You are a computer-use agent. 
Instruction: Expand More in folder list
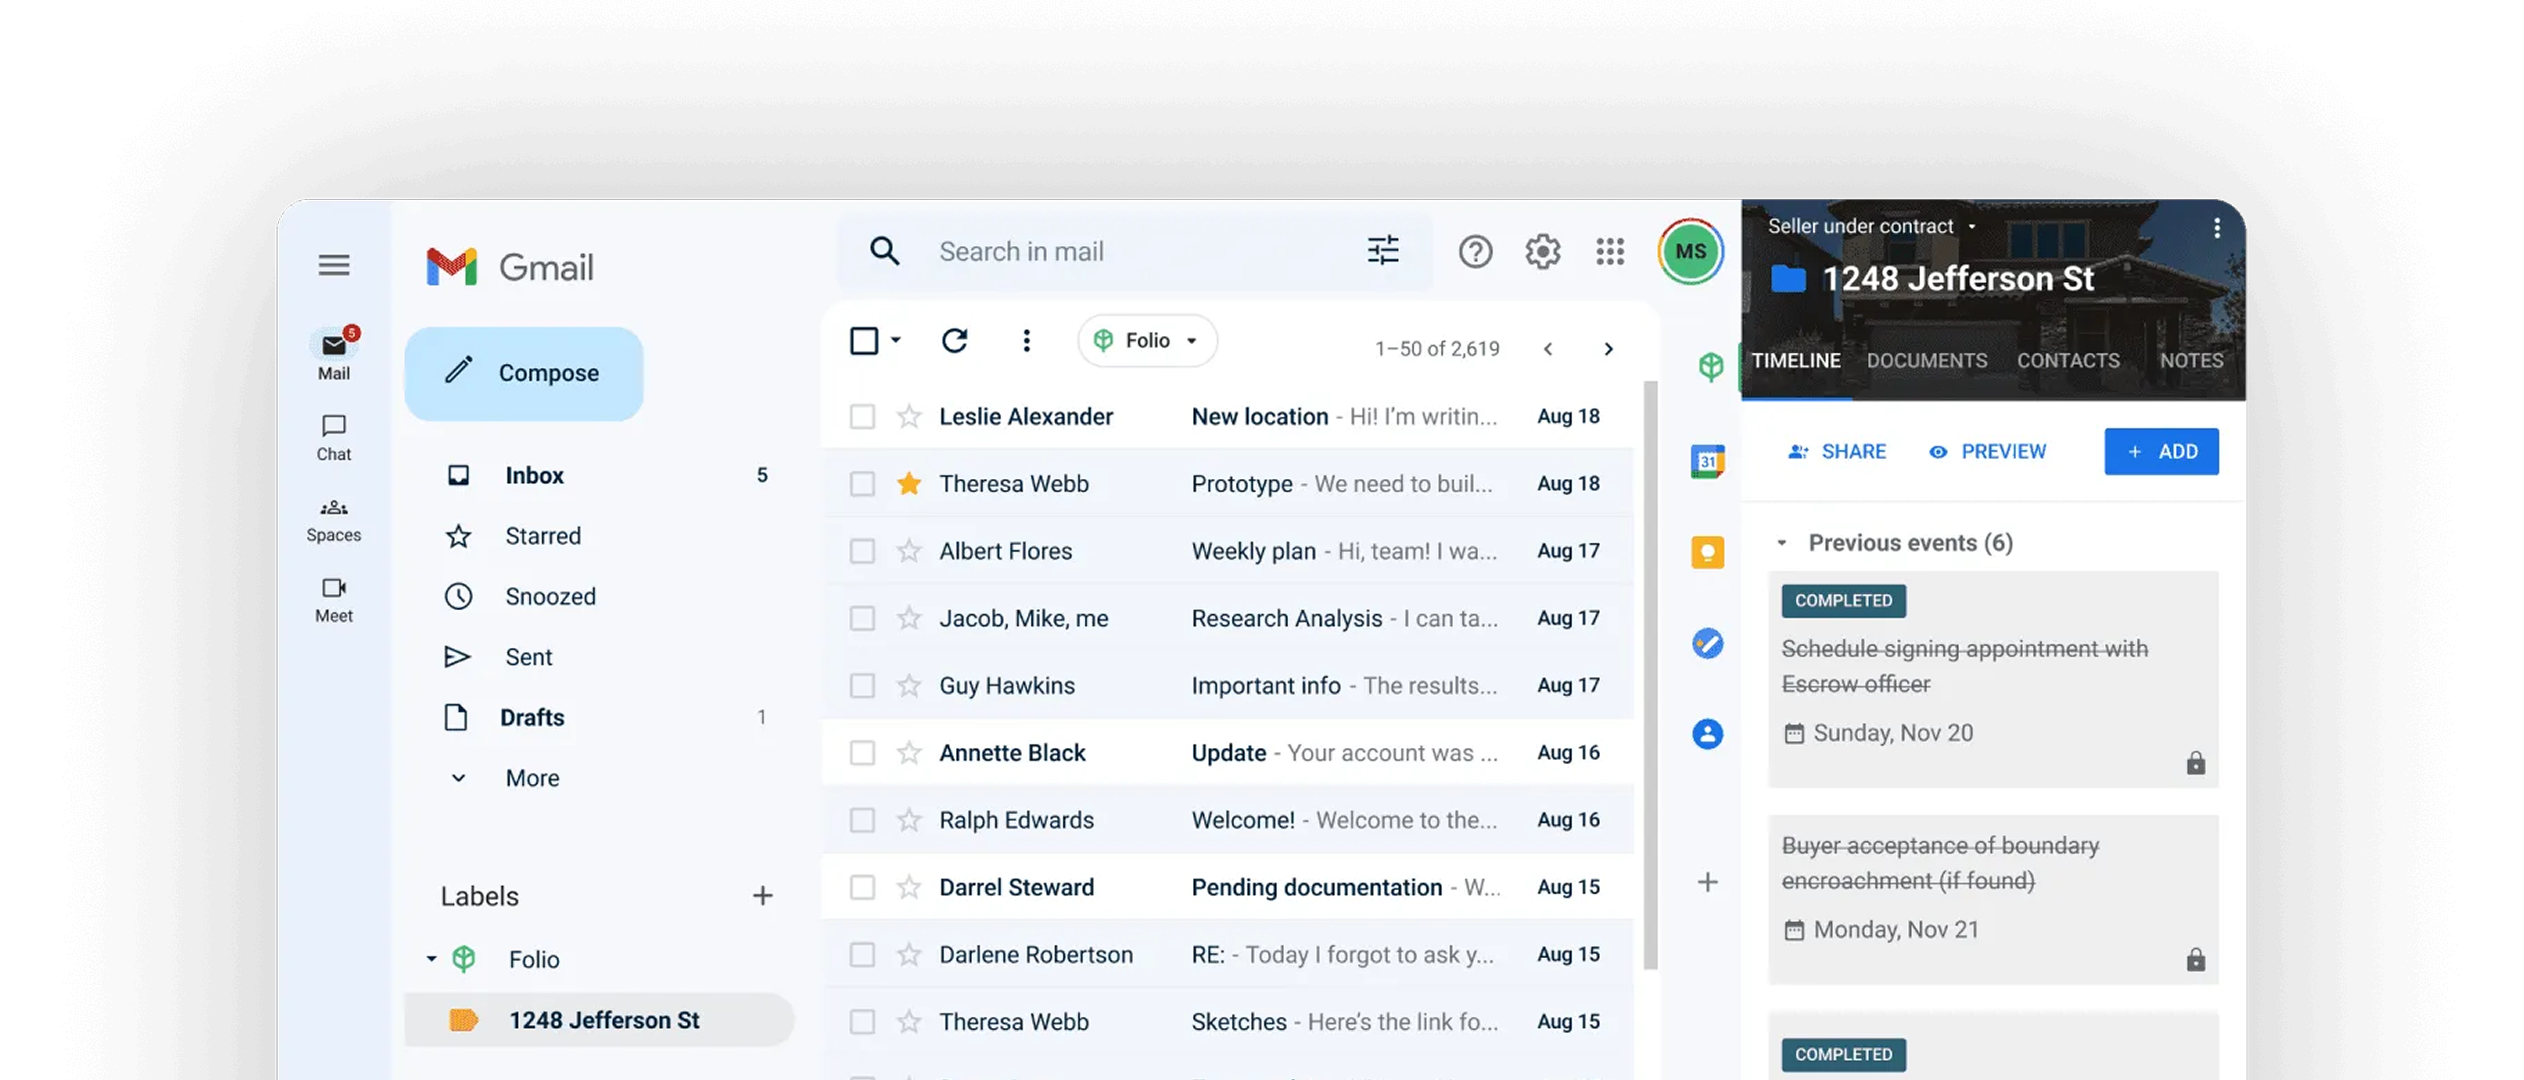pyautogui.click(x=532, y=778)
